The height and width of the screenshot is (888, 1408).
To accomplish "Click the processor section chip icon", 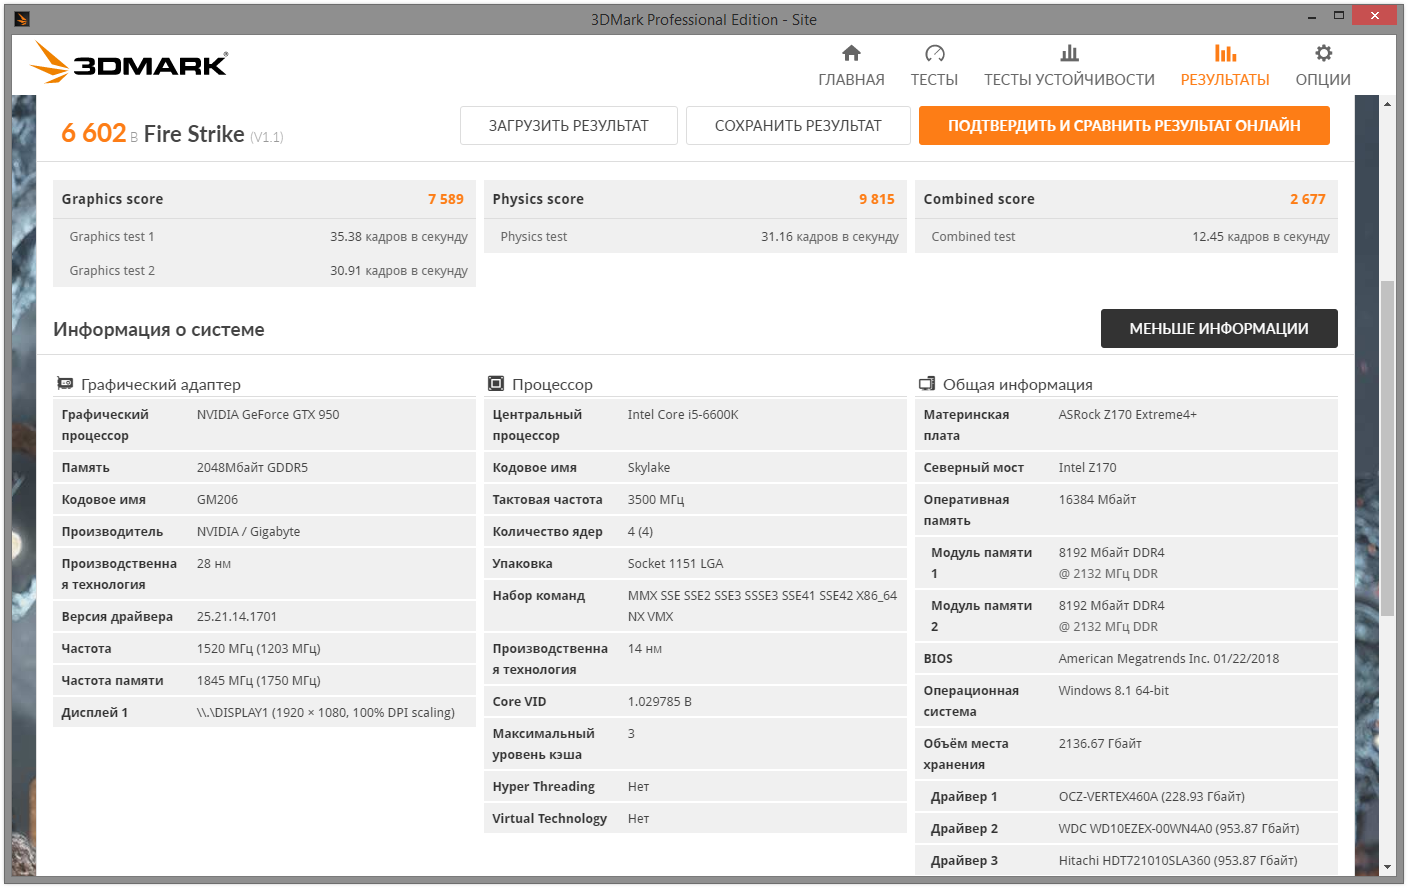I will 496,384.
